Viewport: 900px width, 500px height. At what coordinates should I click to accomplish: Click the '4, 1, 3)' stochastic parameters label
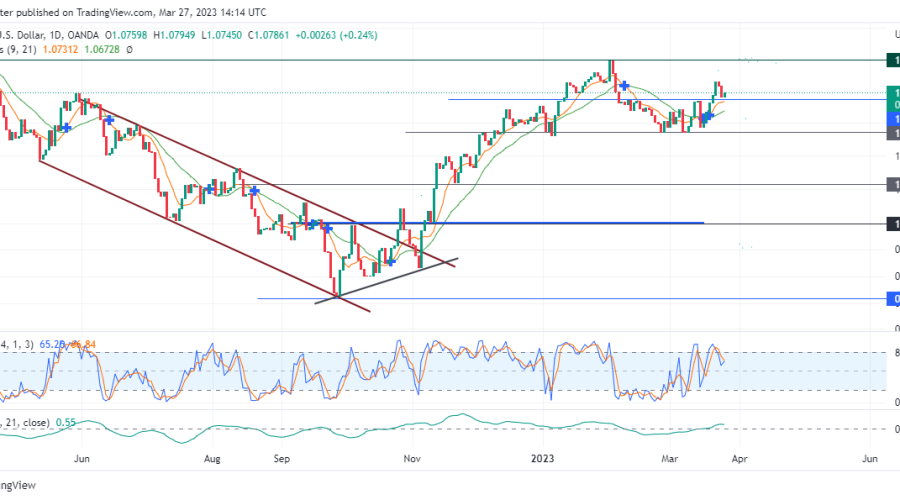click(17, 344)
